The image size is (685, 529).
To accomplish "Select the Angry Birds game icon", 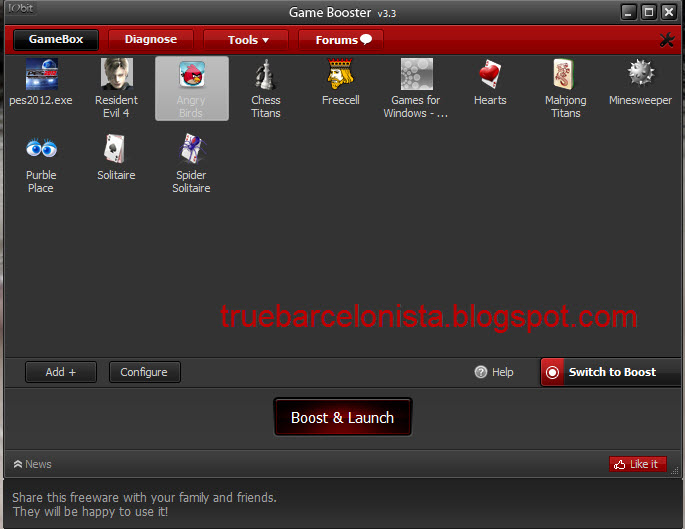I will tap(192, 74).
